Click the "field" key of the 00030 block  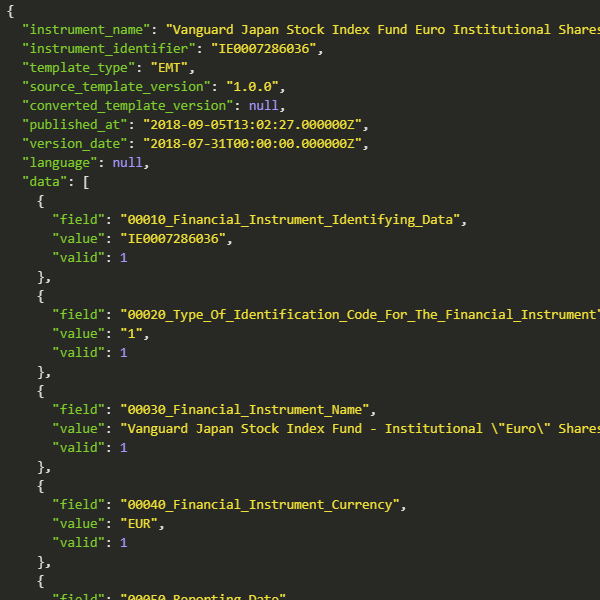78,410
